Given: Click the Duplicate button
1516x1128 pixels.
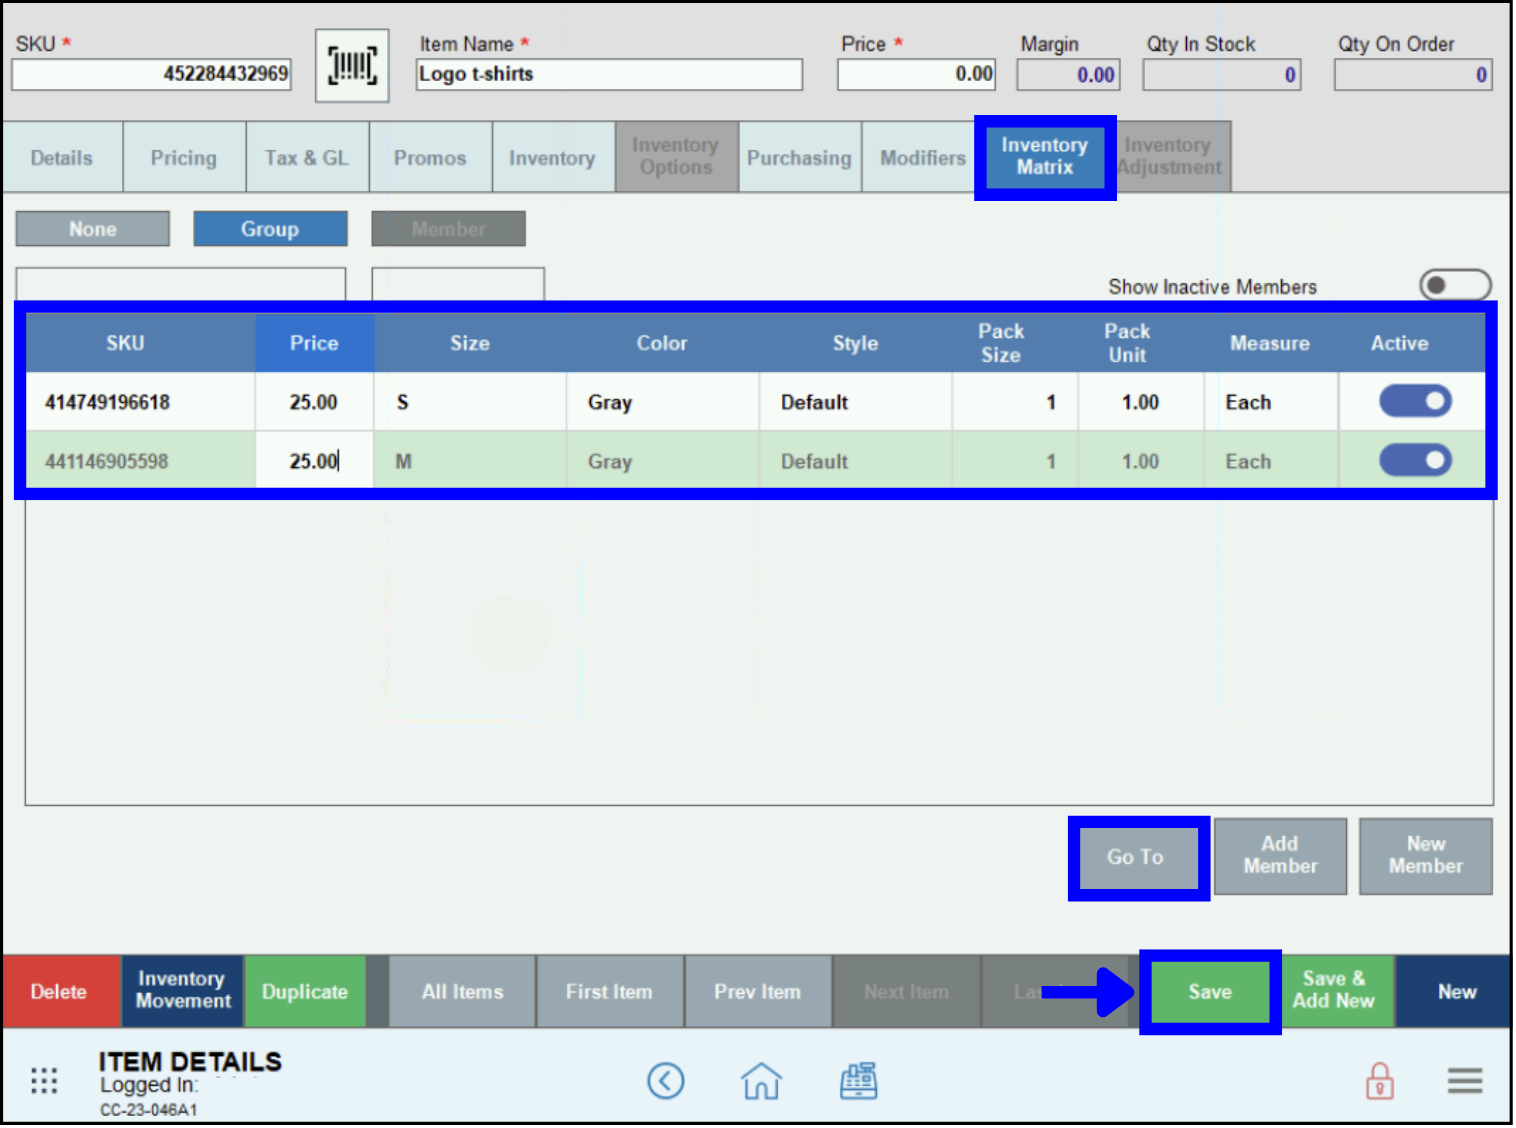Looking at the screenshot, I should pyautogui.click(x=305, y=992).
